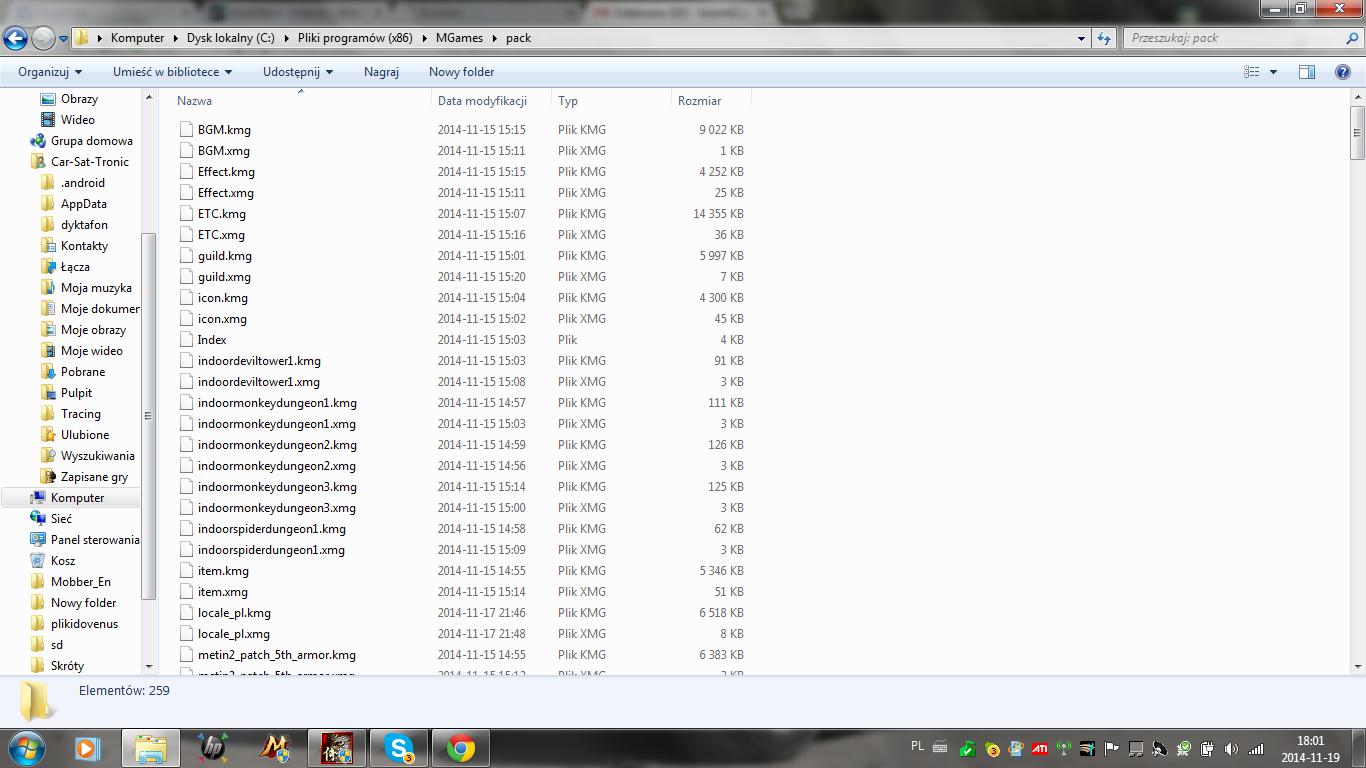The image size is (1366, 768).
Task: Go to Komputer in the address bar
Action: (x=137, y=38)
